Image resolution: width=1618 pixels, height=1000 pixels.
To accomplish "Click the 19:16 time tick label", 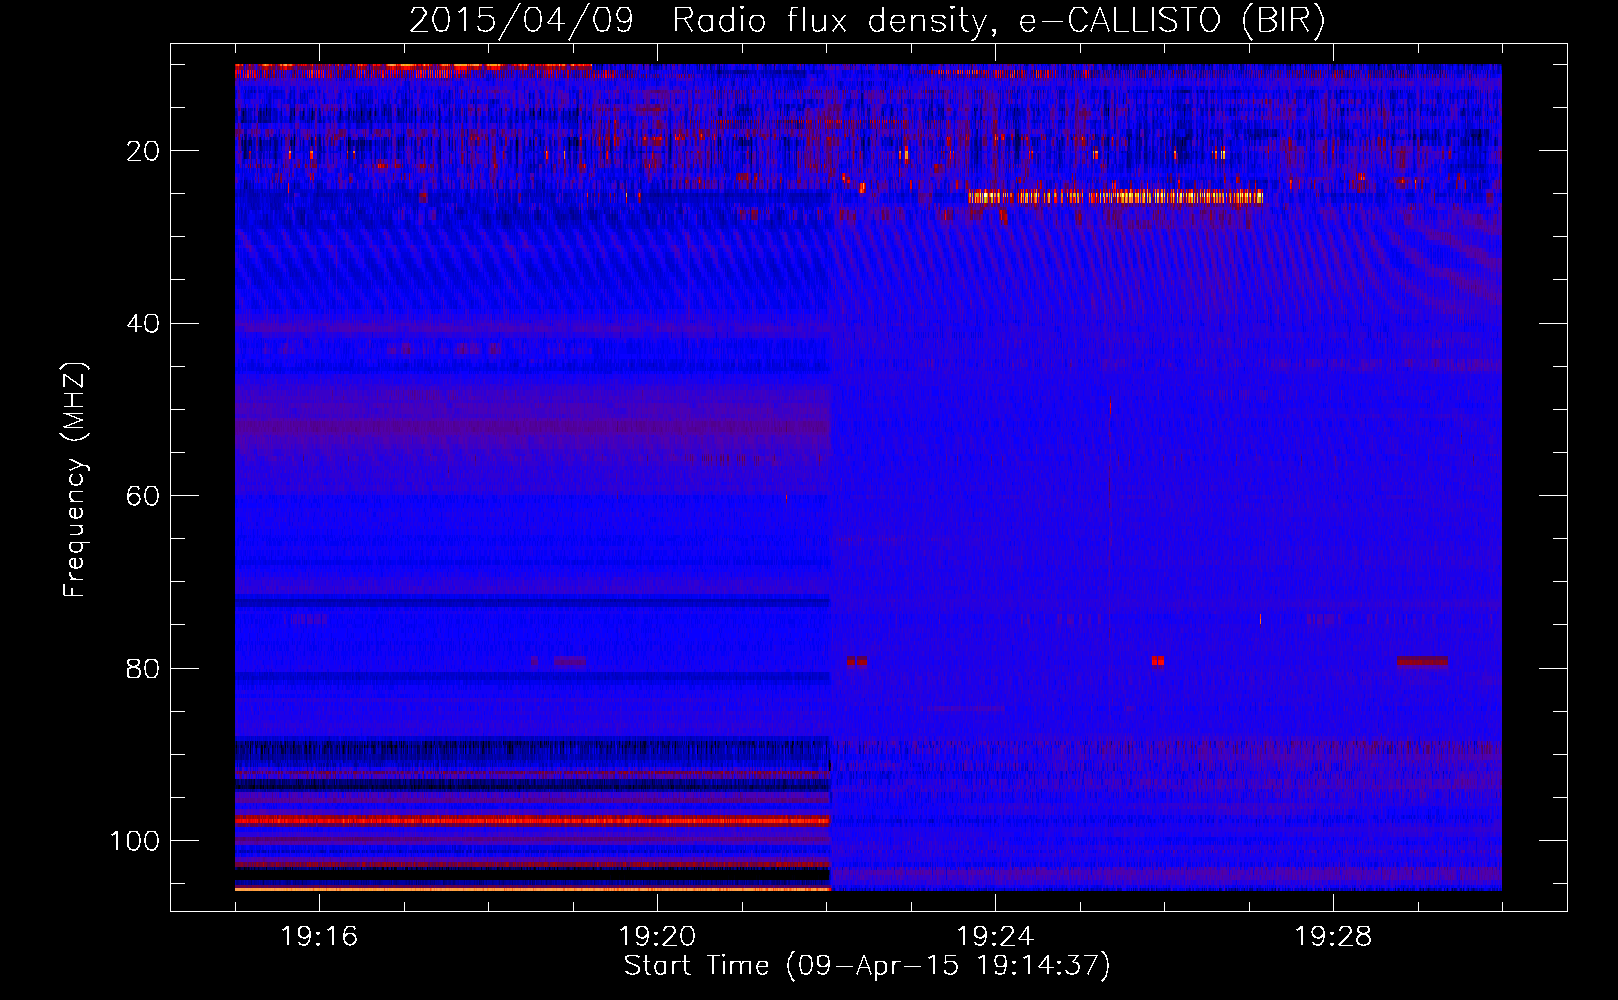I will click(319, 937).
